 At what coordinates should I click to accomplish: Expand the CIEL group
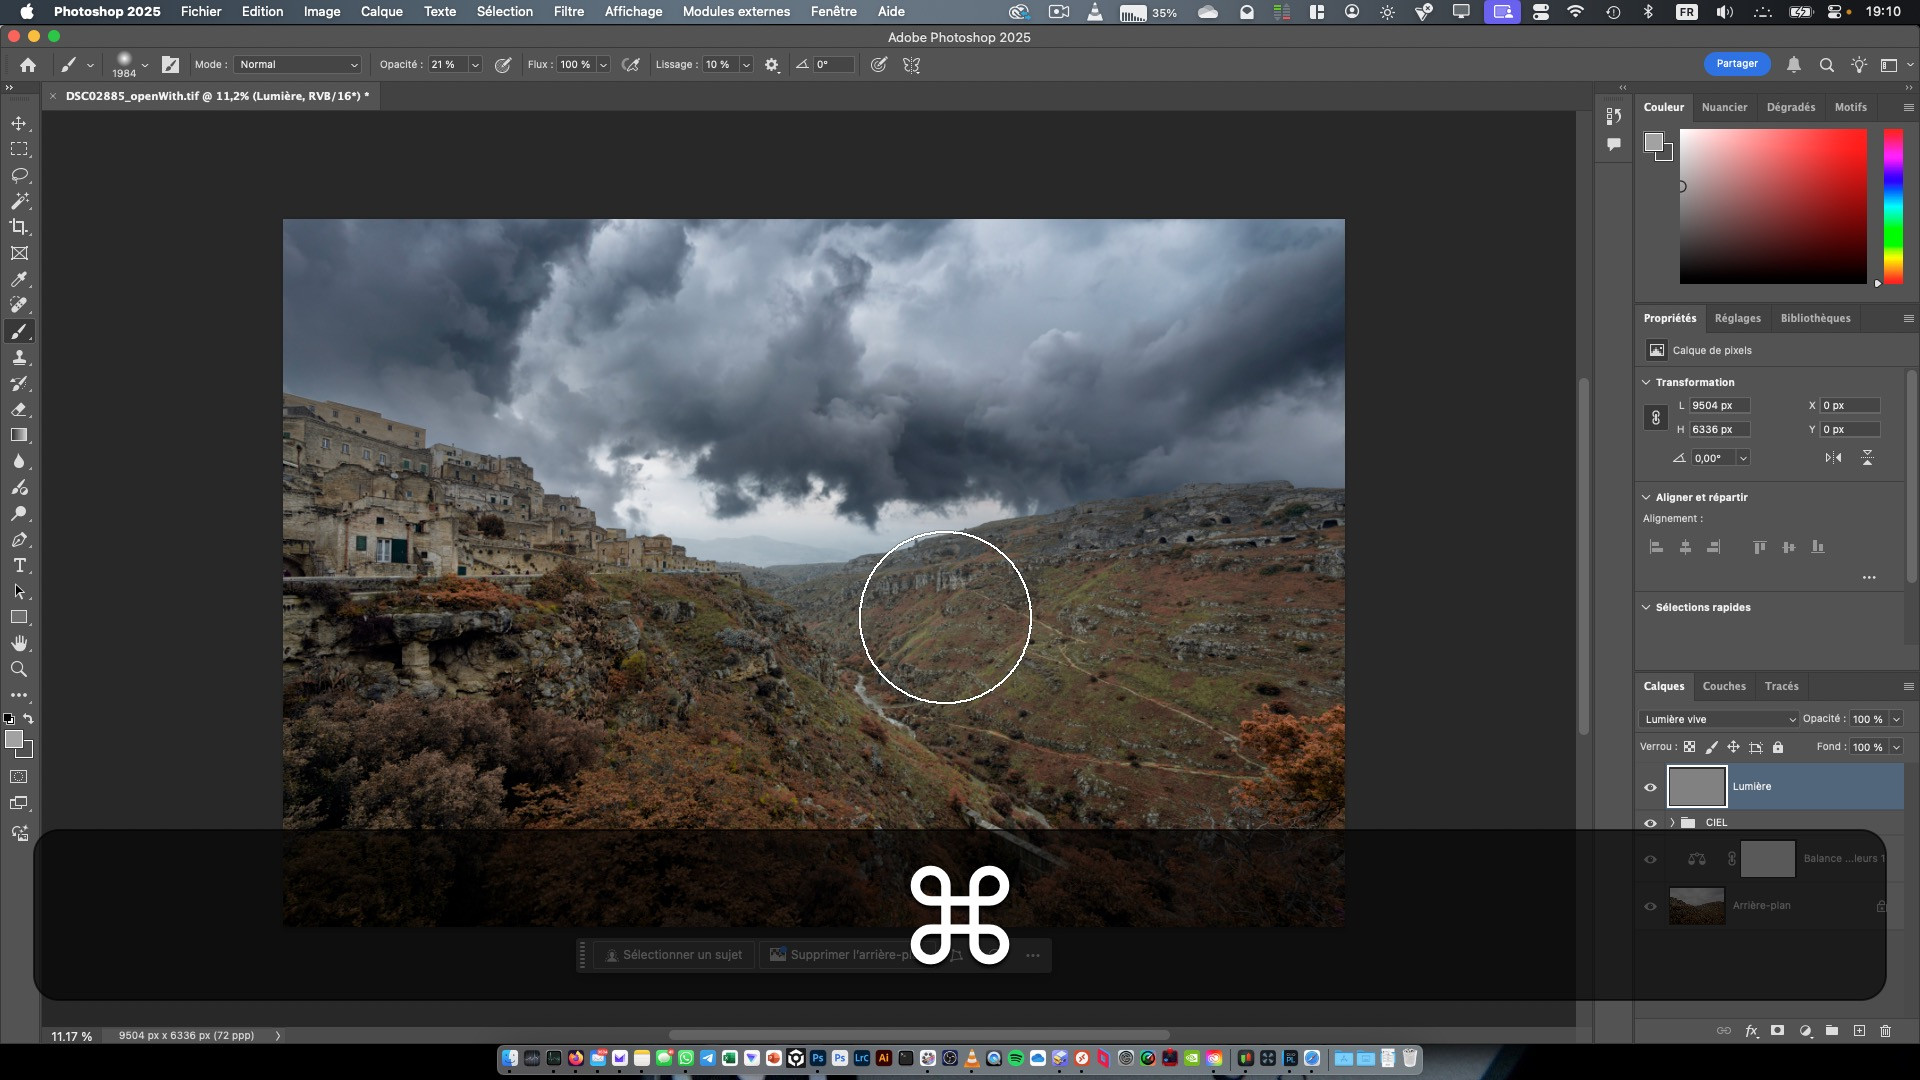click(x=1672, y=823)
